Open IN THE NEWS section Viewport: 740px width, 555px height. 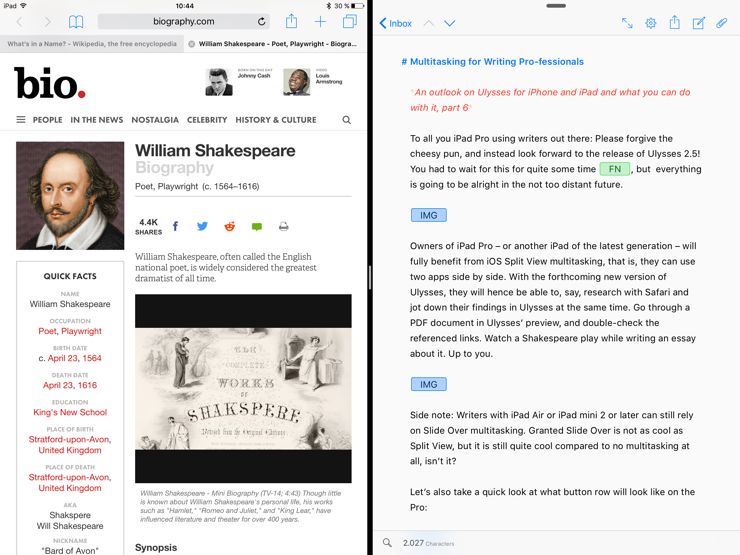pyautogui.click(x=97, y=120)
